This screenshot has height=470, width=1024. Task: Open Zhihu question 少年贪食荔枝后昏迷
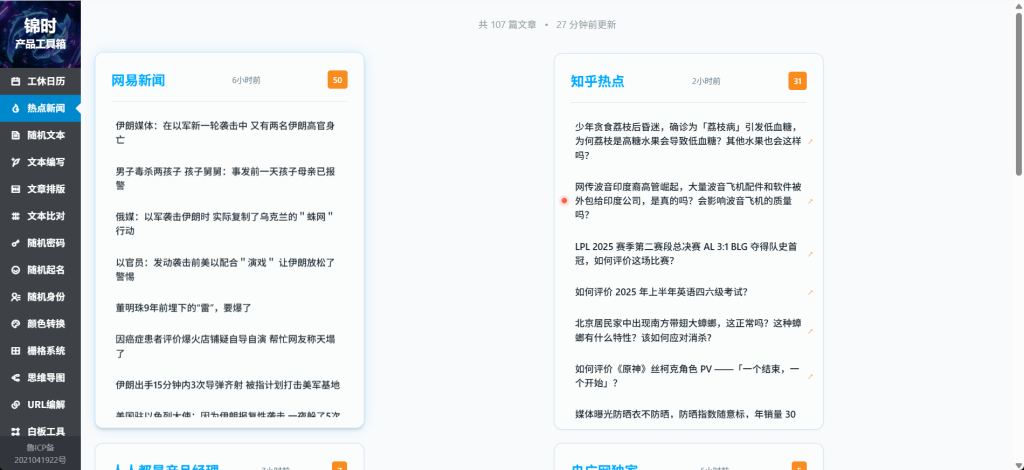point(688,141)
